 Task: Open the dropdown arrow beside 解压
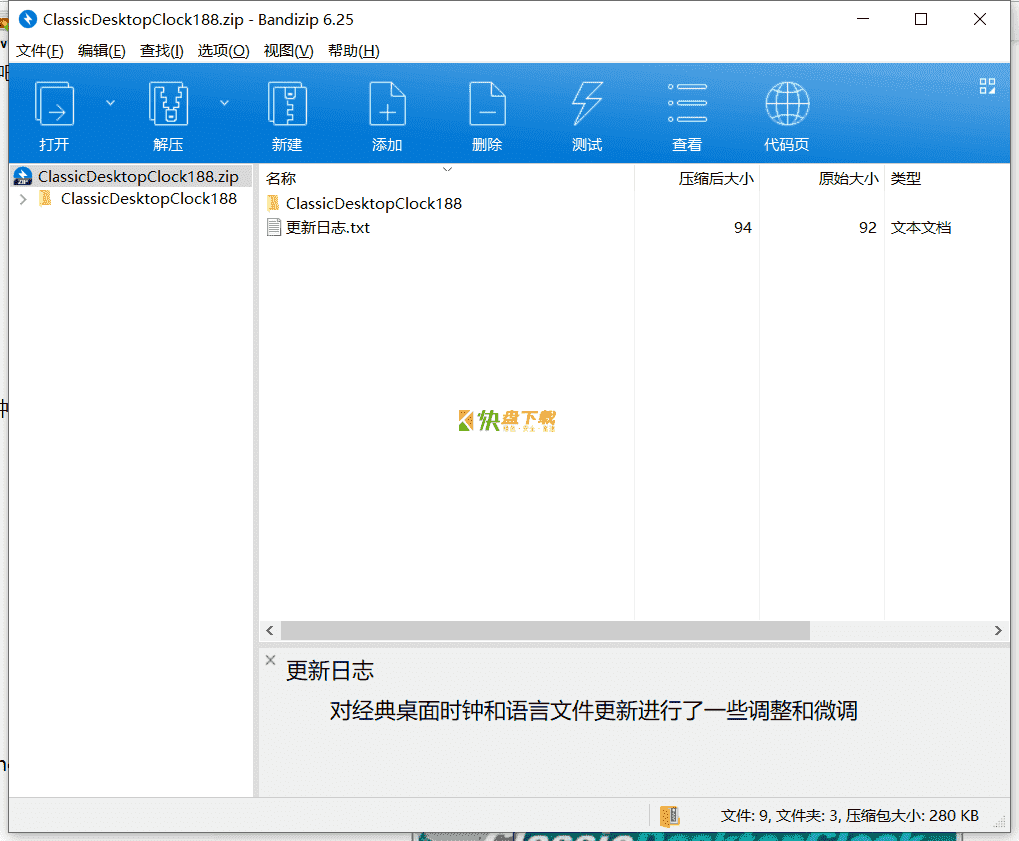click(224, 103)
